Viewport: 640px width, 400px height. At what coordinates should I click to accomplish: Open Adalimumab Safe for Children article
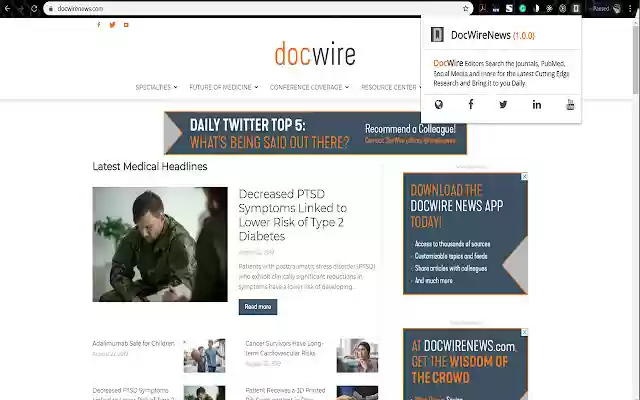(133, 343)
